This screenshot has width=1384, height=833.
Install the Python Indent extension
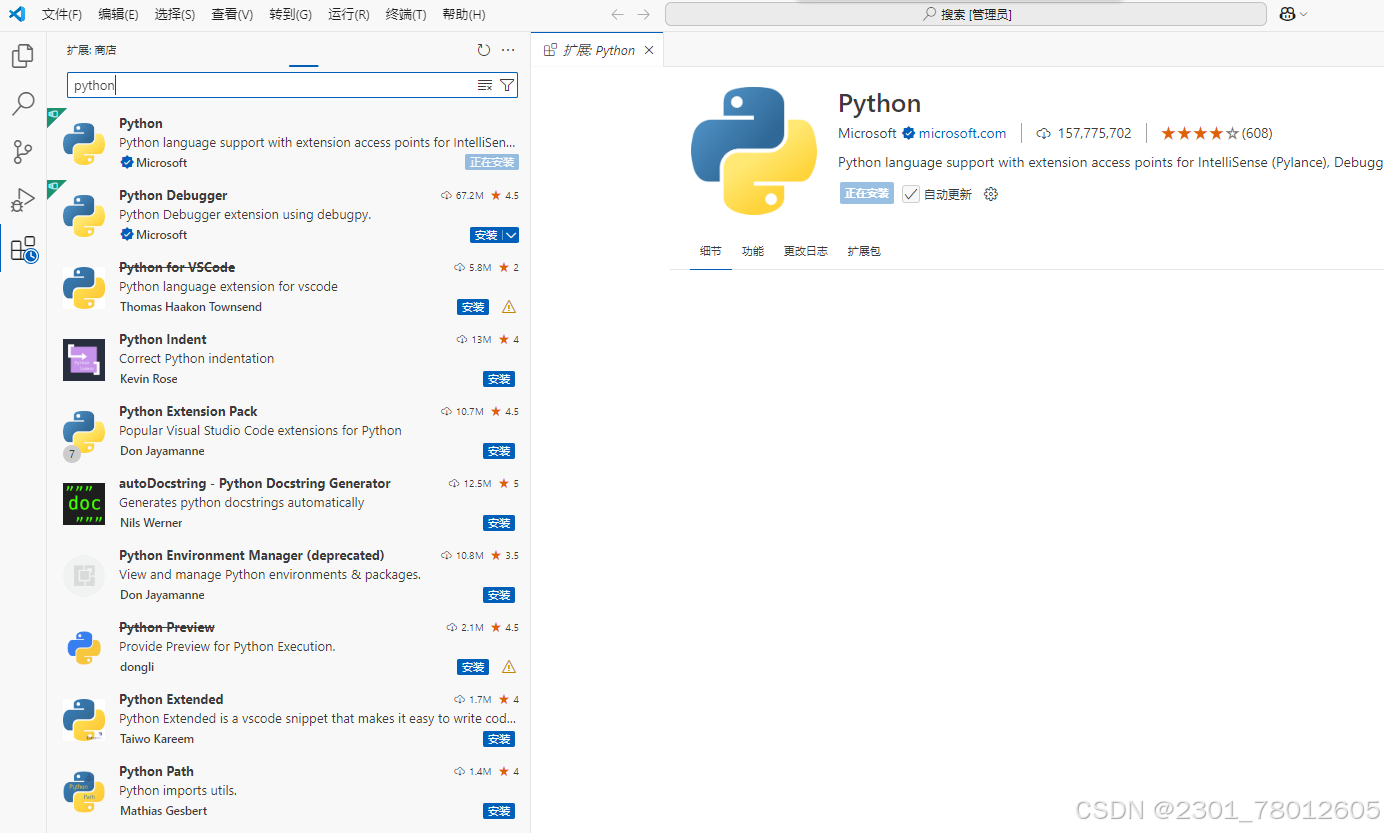coord(499,379)
